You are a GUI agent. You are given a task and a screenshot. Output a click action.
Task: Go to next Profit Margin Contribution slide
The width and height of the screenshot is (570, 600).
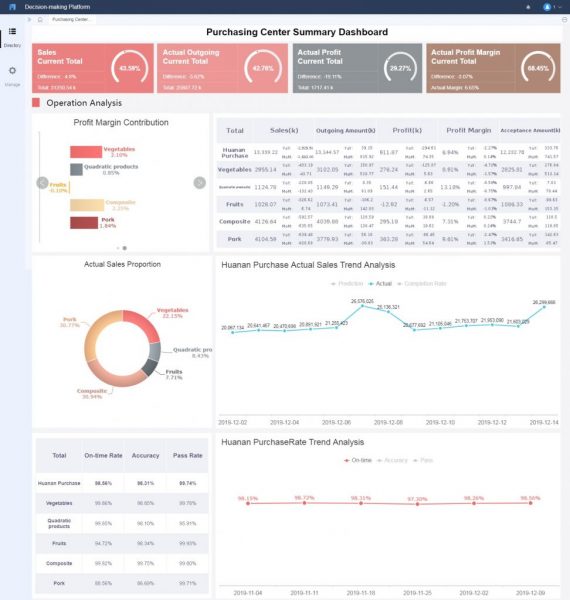click(199, 183)
